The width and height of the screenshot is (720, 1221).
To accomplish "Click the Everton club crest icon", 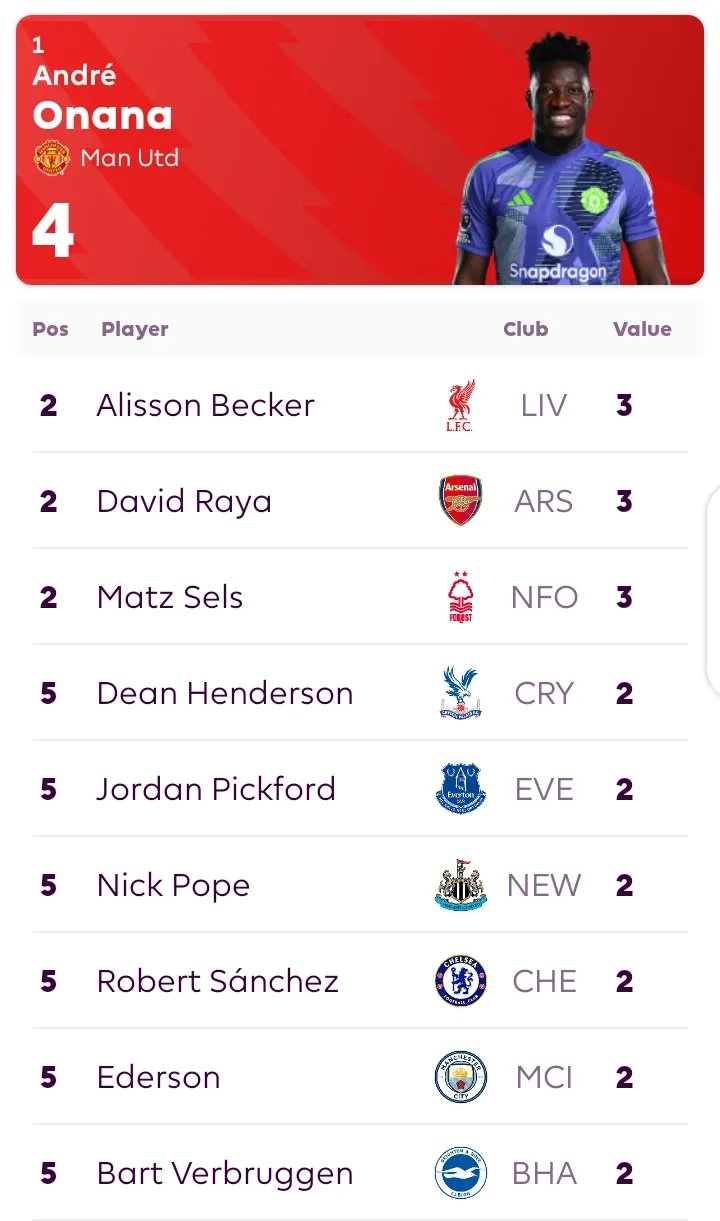I will pyautogui.click(x=461, y=789).
